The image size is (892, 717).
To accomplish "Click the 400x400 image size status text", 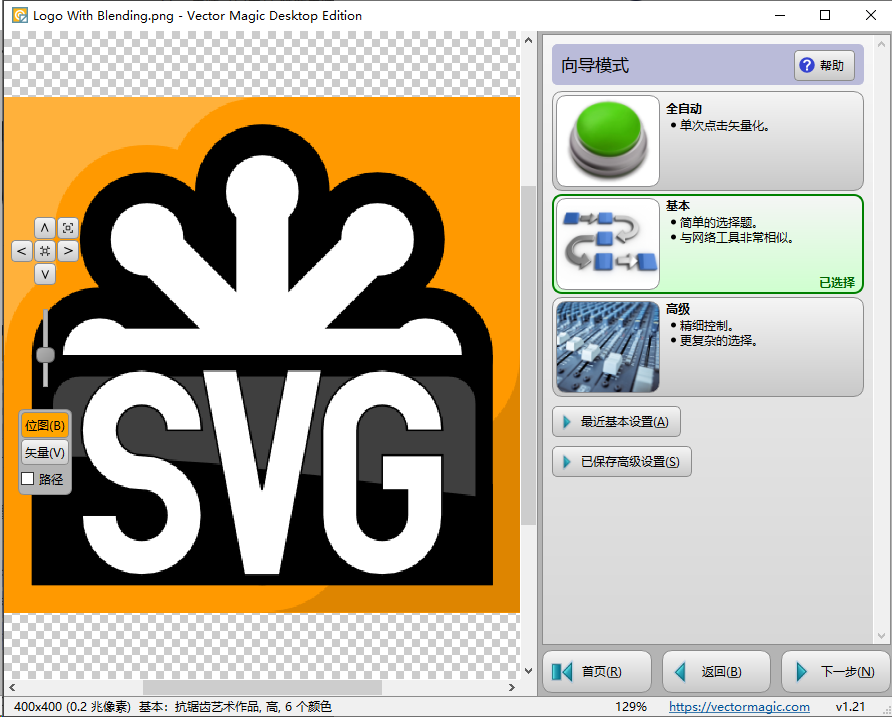I will click(72, 707).
